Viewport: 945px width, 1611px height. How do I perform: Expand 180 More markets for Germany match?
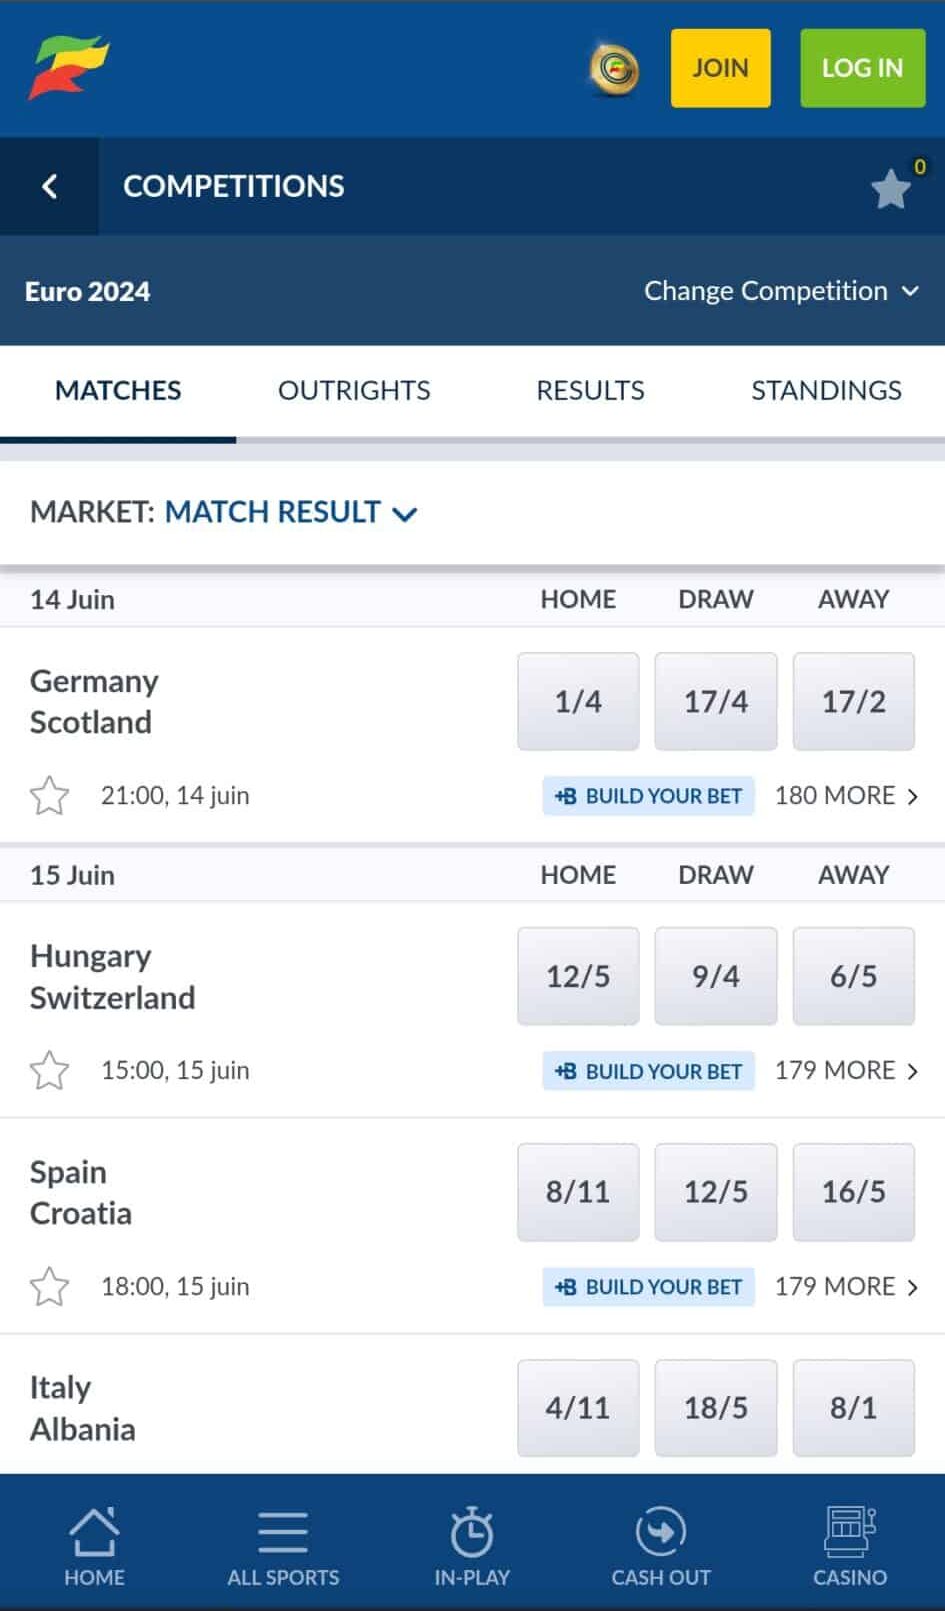pos(846,796)
